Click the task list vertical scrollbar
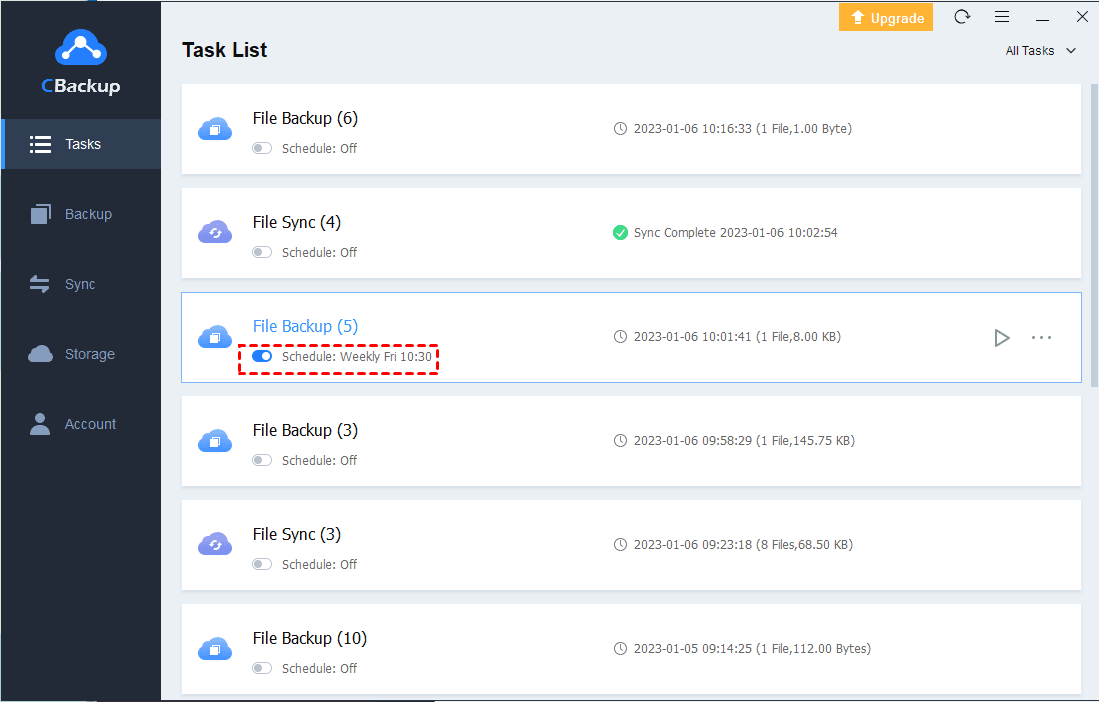Image resolution: width=1099 pixels, height=702 pixels. [1094, 235]
